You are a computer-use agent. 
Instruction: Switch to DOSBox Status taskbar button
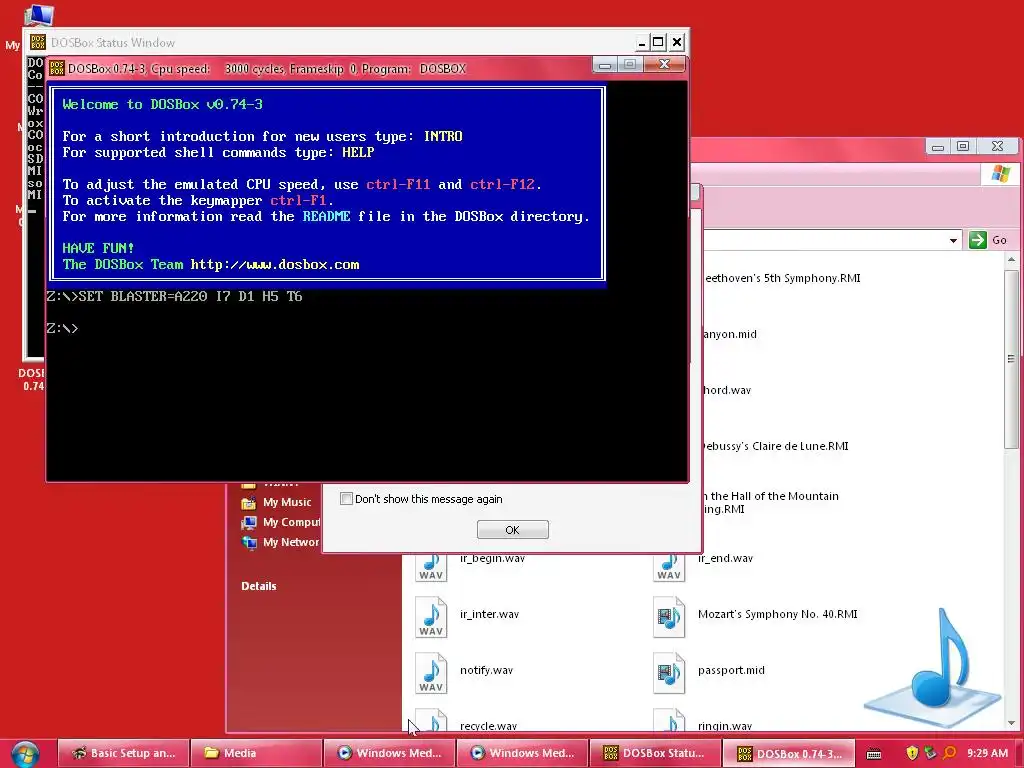(655, 753)
